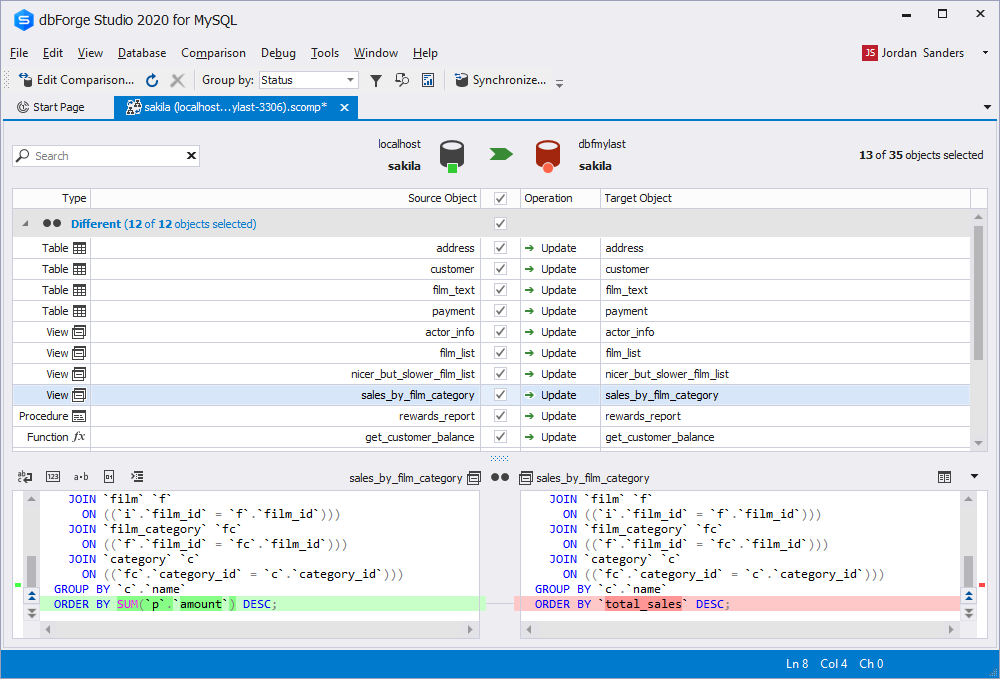Toggle the select-all checkbox in column header

pyautogui.click(x=501, y=198)
